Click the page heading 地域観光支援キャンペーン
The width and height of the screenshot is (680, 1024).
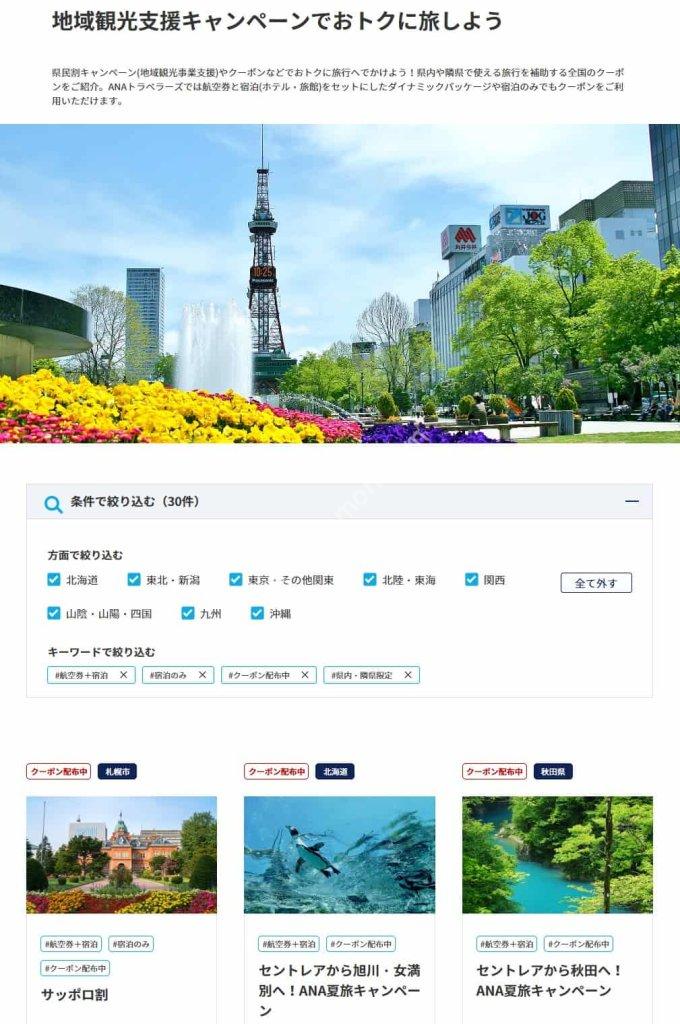(x=278, y=21)
